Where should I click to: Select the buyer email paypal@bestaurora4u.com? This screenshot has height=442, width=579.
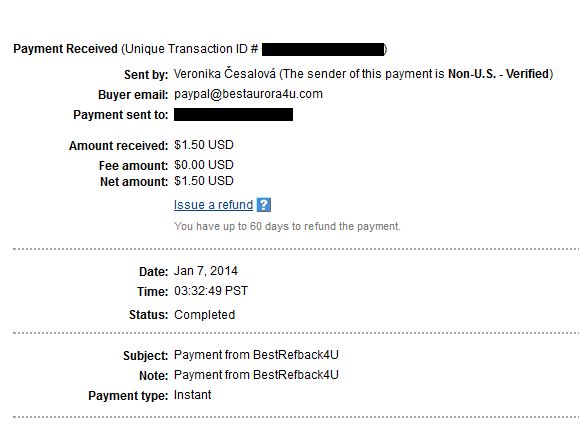pos(248,94)
